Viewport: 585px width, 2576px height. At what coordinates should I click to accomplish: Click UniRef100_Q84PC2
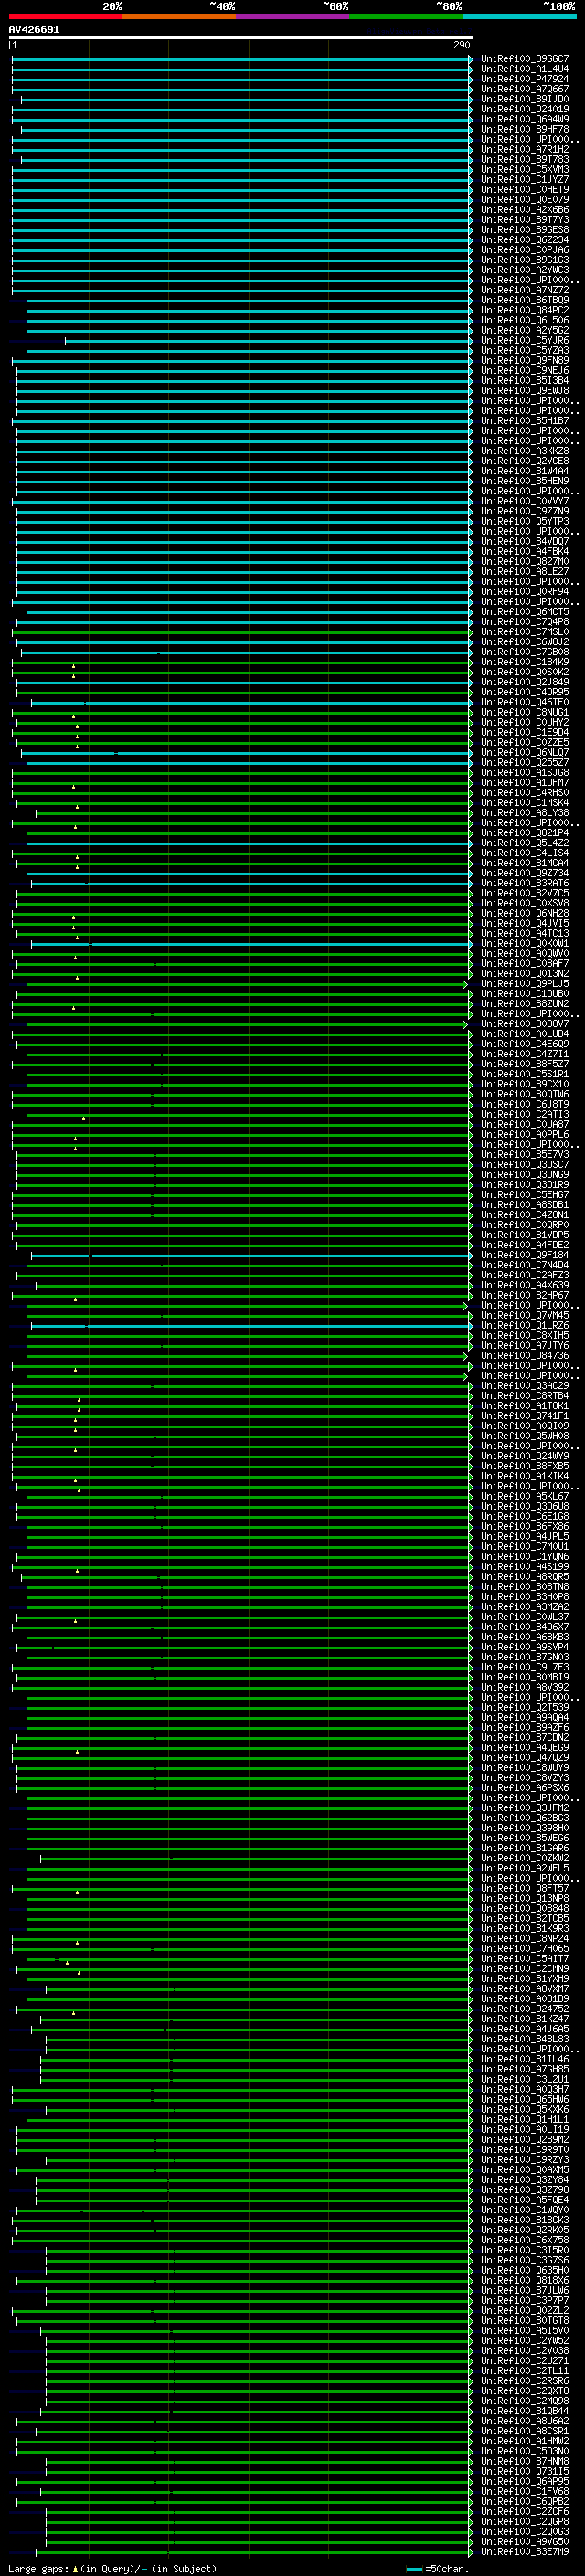point(525,310)
